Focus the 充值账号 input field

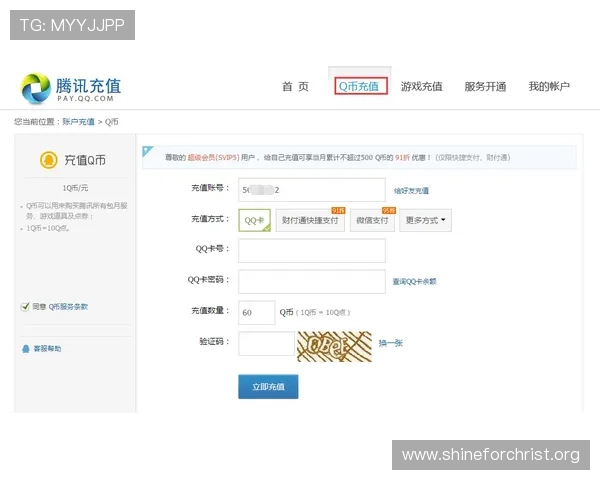(x=311, y=190)
